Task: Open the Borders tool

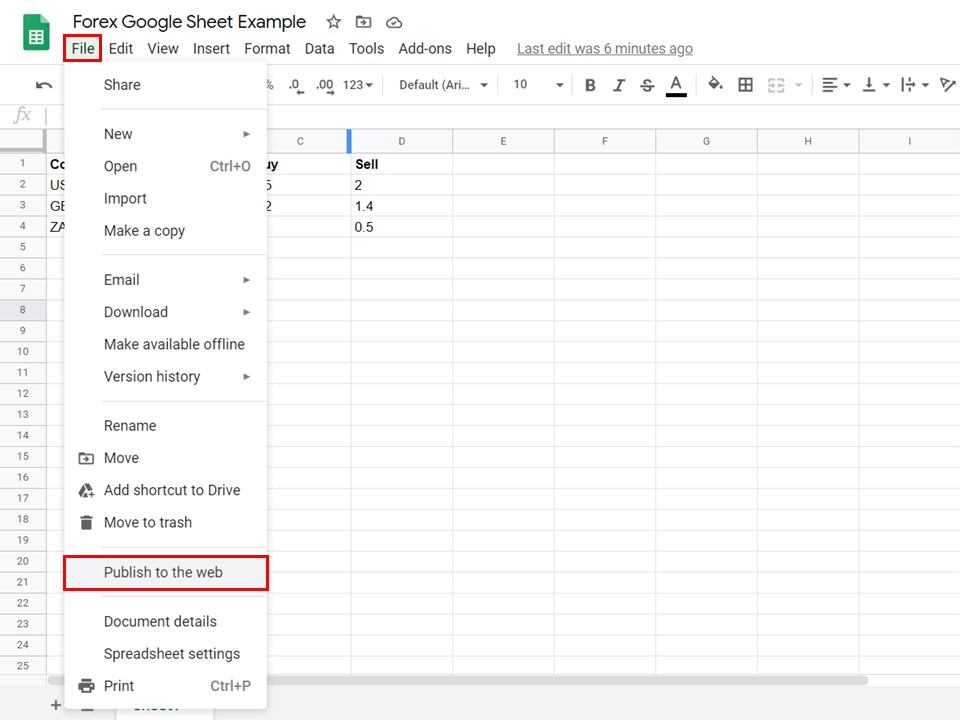Action: pyautogui.click(x=746, y=85)
